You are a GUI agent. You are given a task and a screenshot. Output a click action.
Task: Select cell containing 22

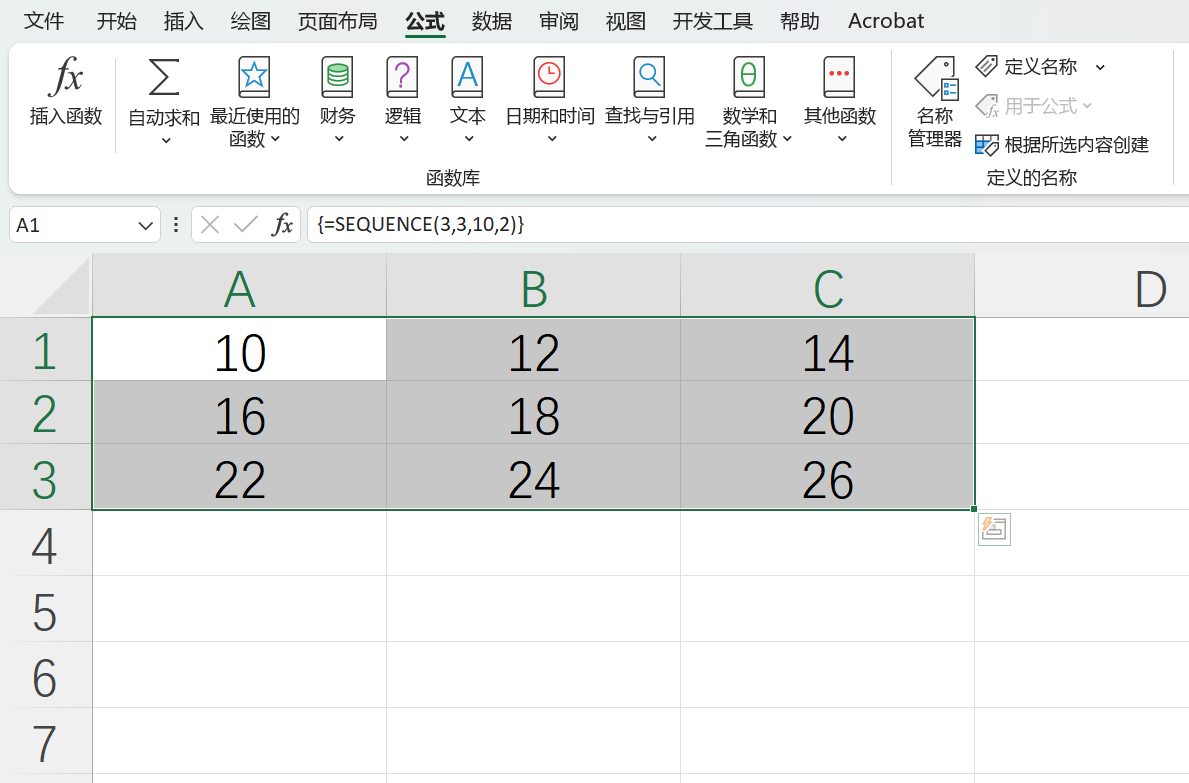240,478
